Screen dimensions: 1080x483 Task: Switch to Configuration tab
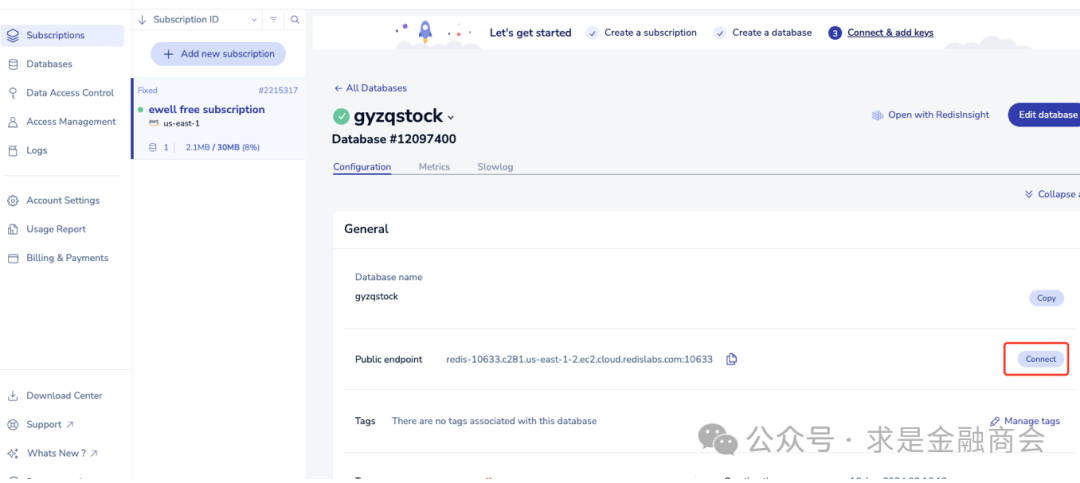362,167
